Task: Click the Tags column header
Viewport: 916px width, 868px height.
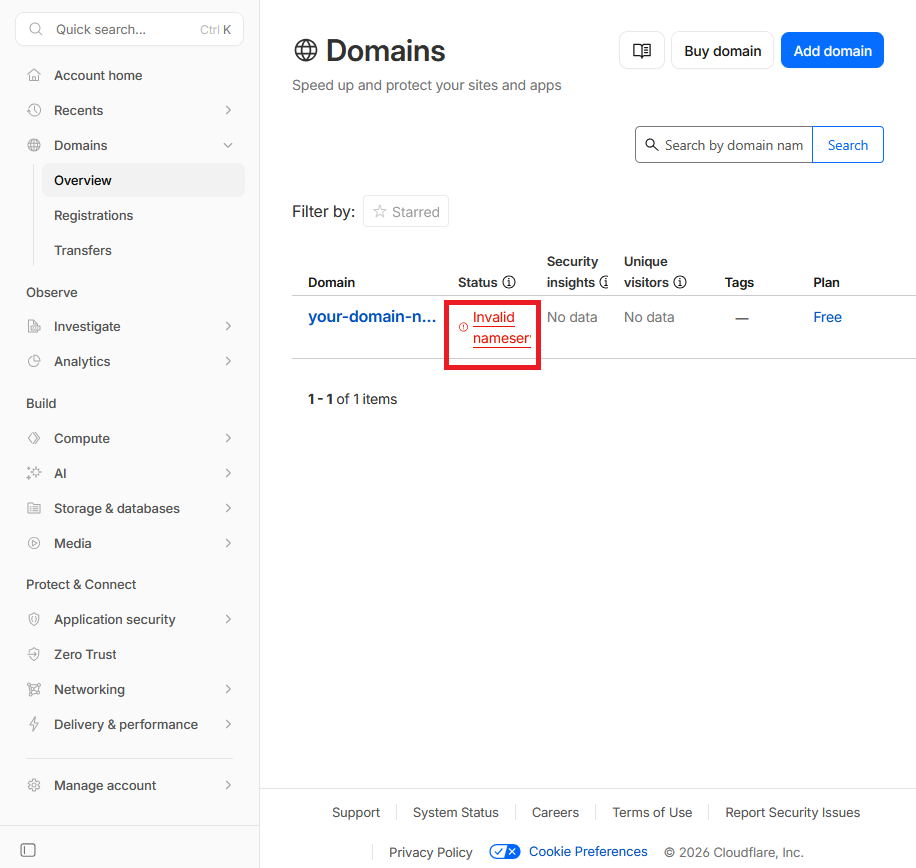Action: tap(739, 283)
